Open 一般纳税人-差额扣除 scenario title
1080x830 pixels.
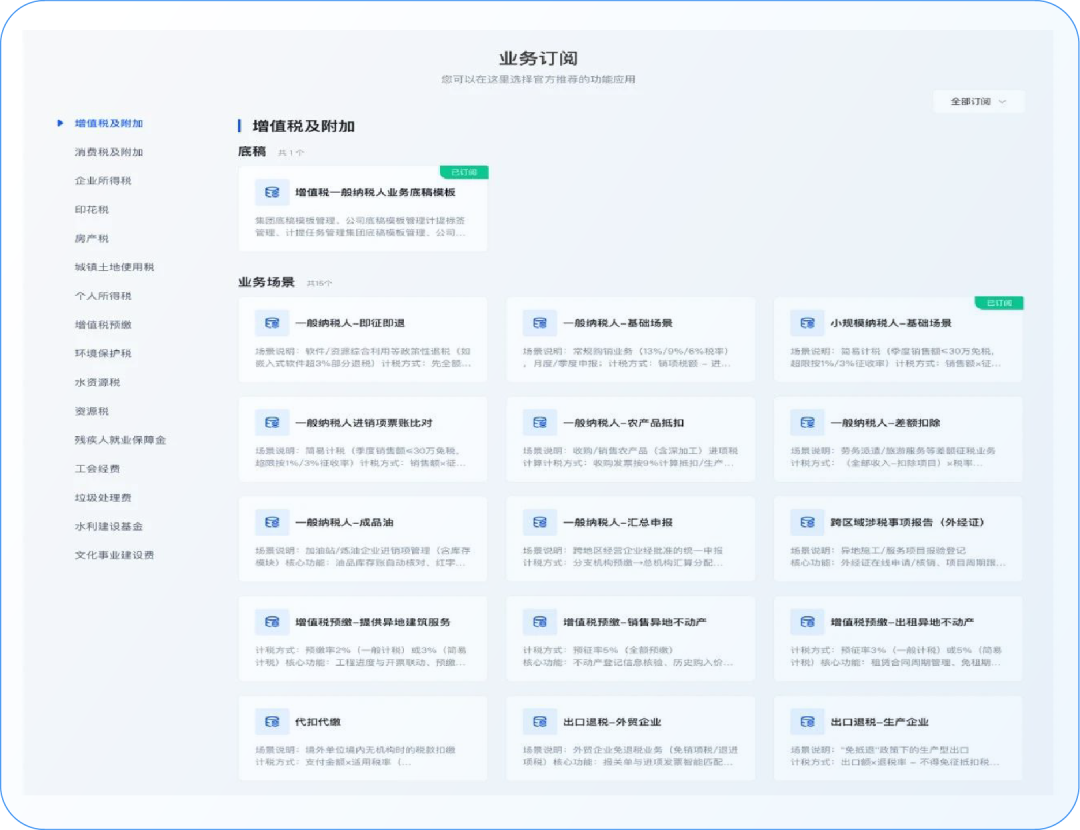coord(885,423)
